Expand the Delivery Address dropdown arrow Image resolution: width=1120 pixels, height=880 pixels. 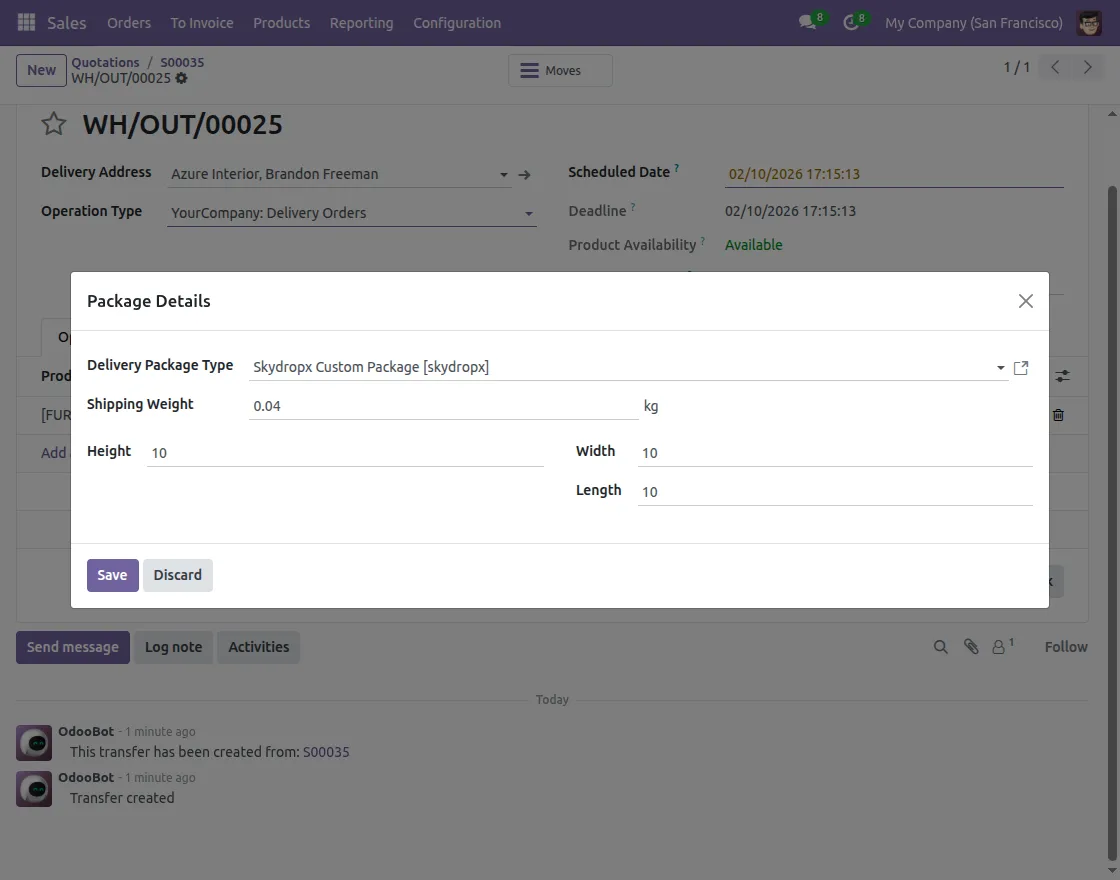[503, 175]
